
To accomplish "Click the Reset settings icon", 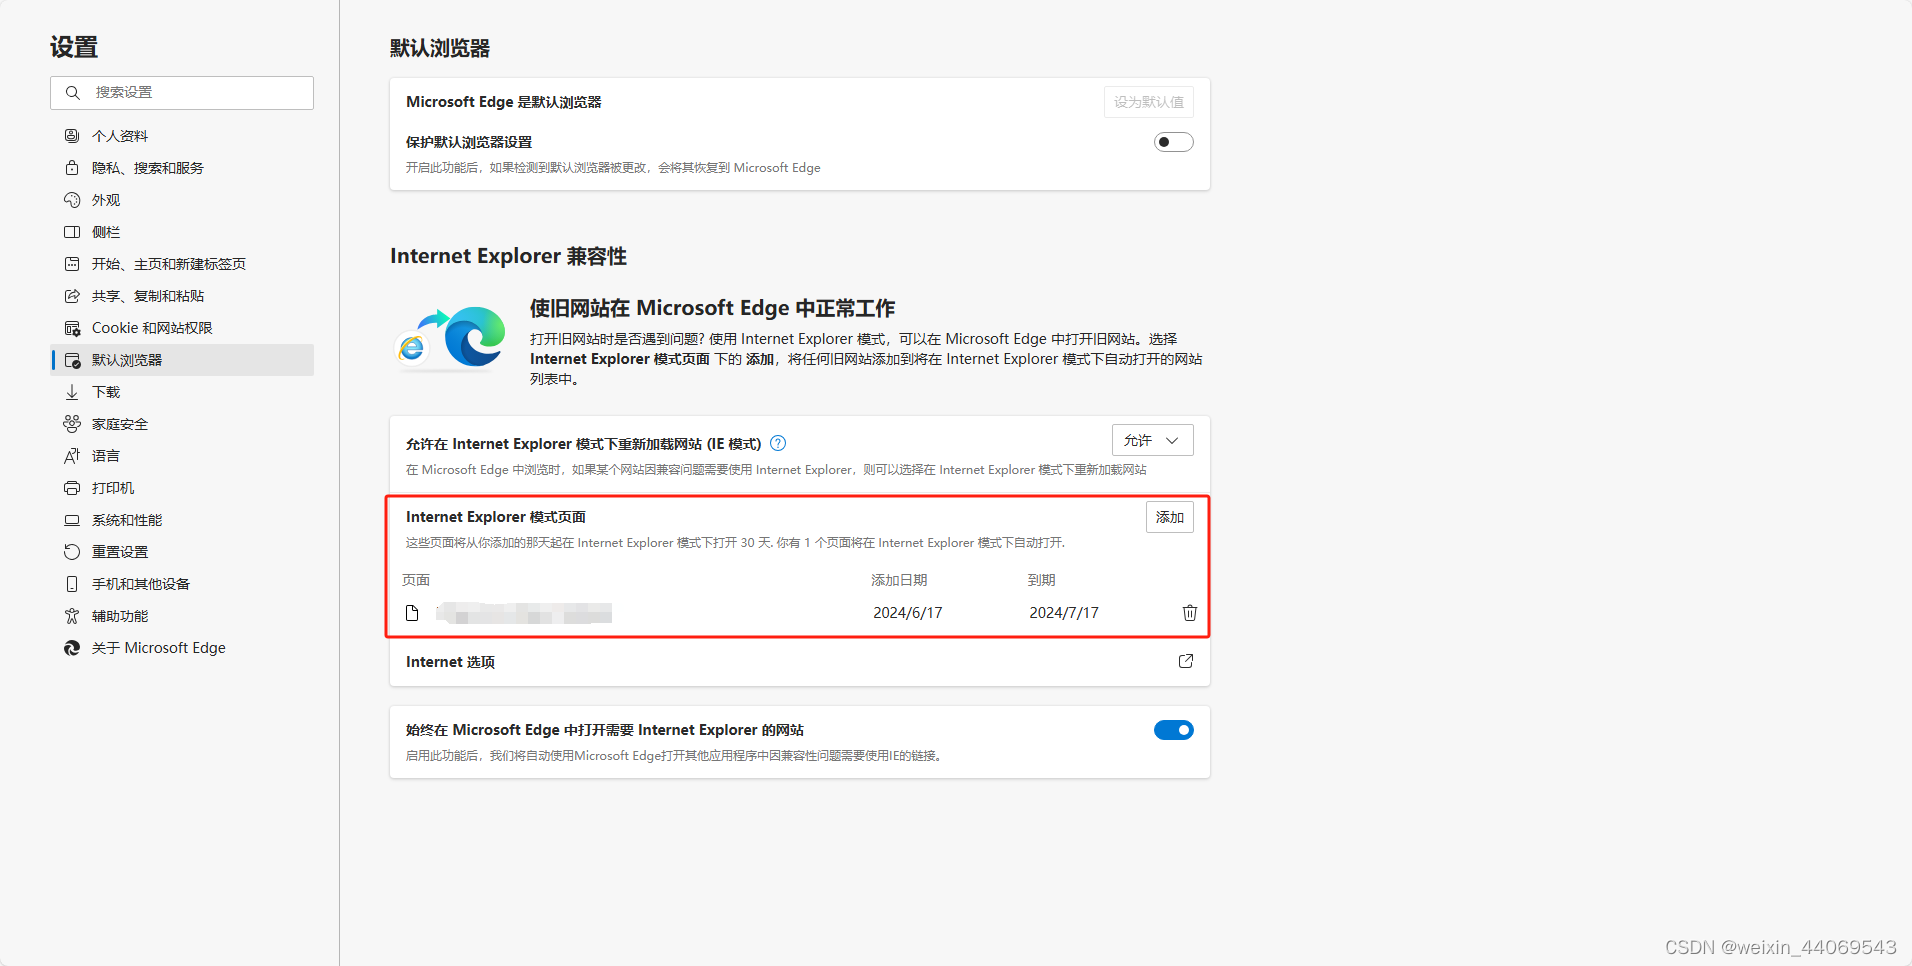I will pos(72,552).
